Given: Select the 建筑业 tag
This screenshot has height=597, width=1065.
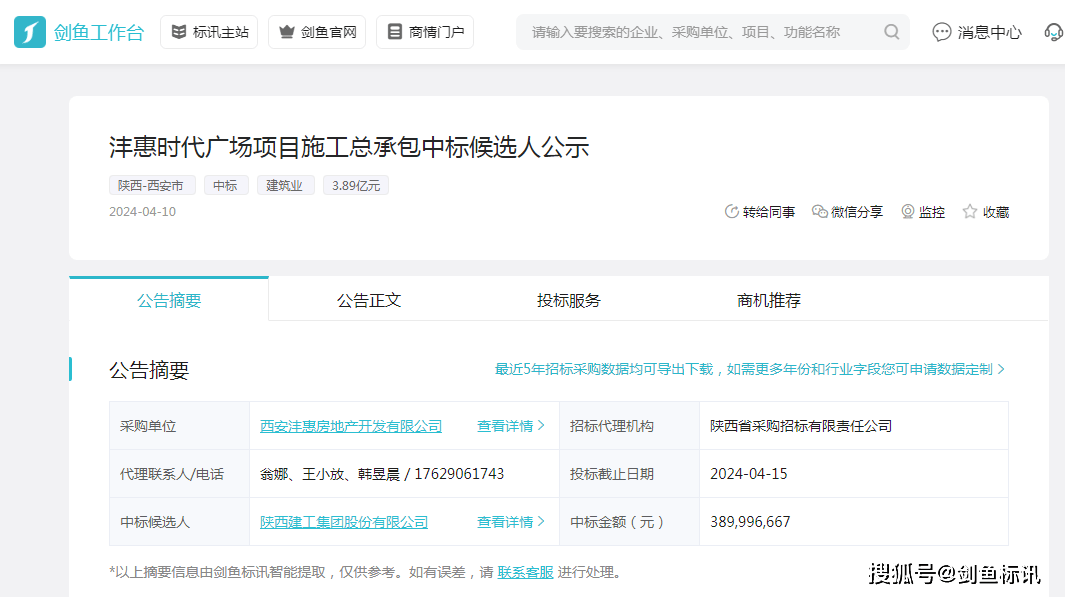Looking at the screenshot, I should [285, 185].
